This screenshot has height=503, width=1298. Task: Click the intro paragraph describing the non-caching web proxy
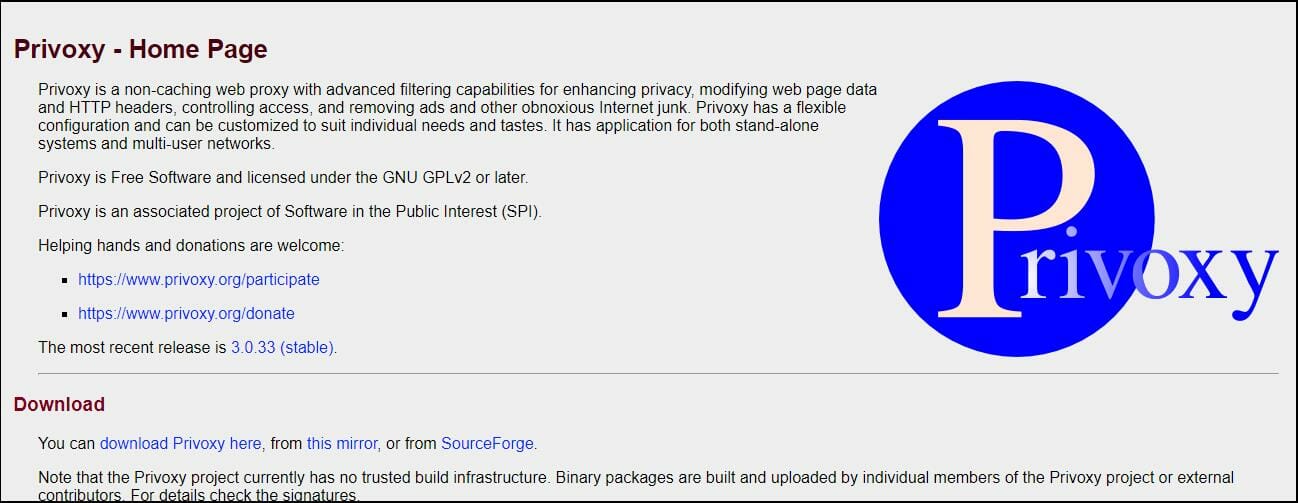(457, 116)
